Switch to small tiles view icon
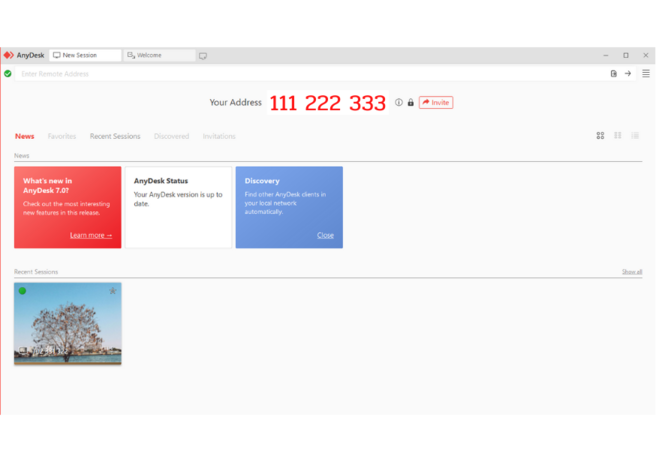The height and width of the screenshot is (465, 656). click(x=618, y=136)
